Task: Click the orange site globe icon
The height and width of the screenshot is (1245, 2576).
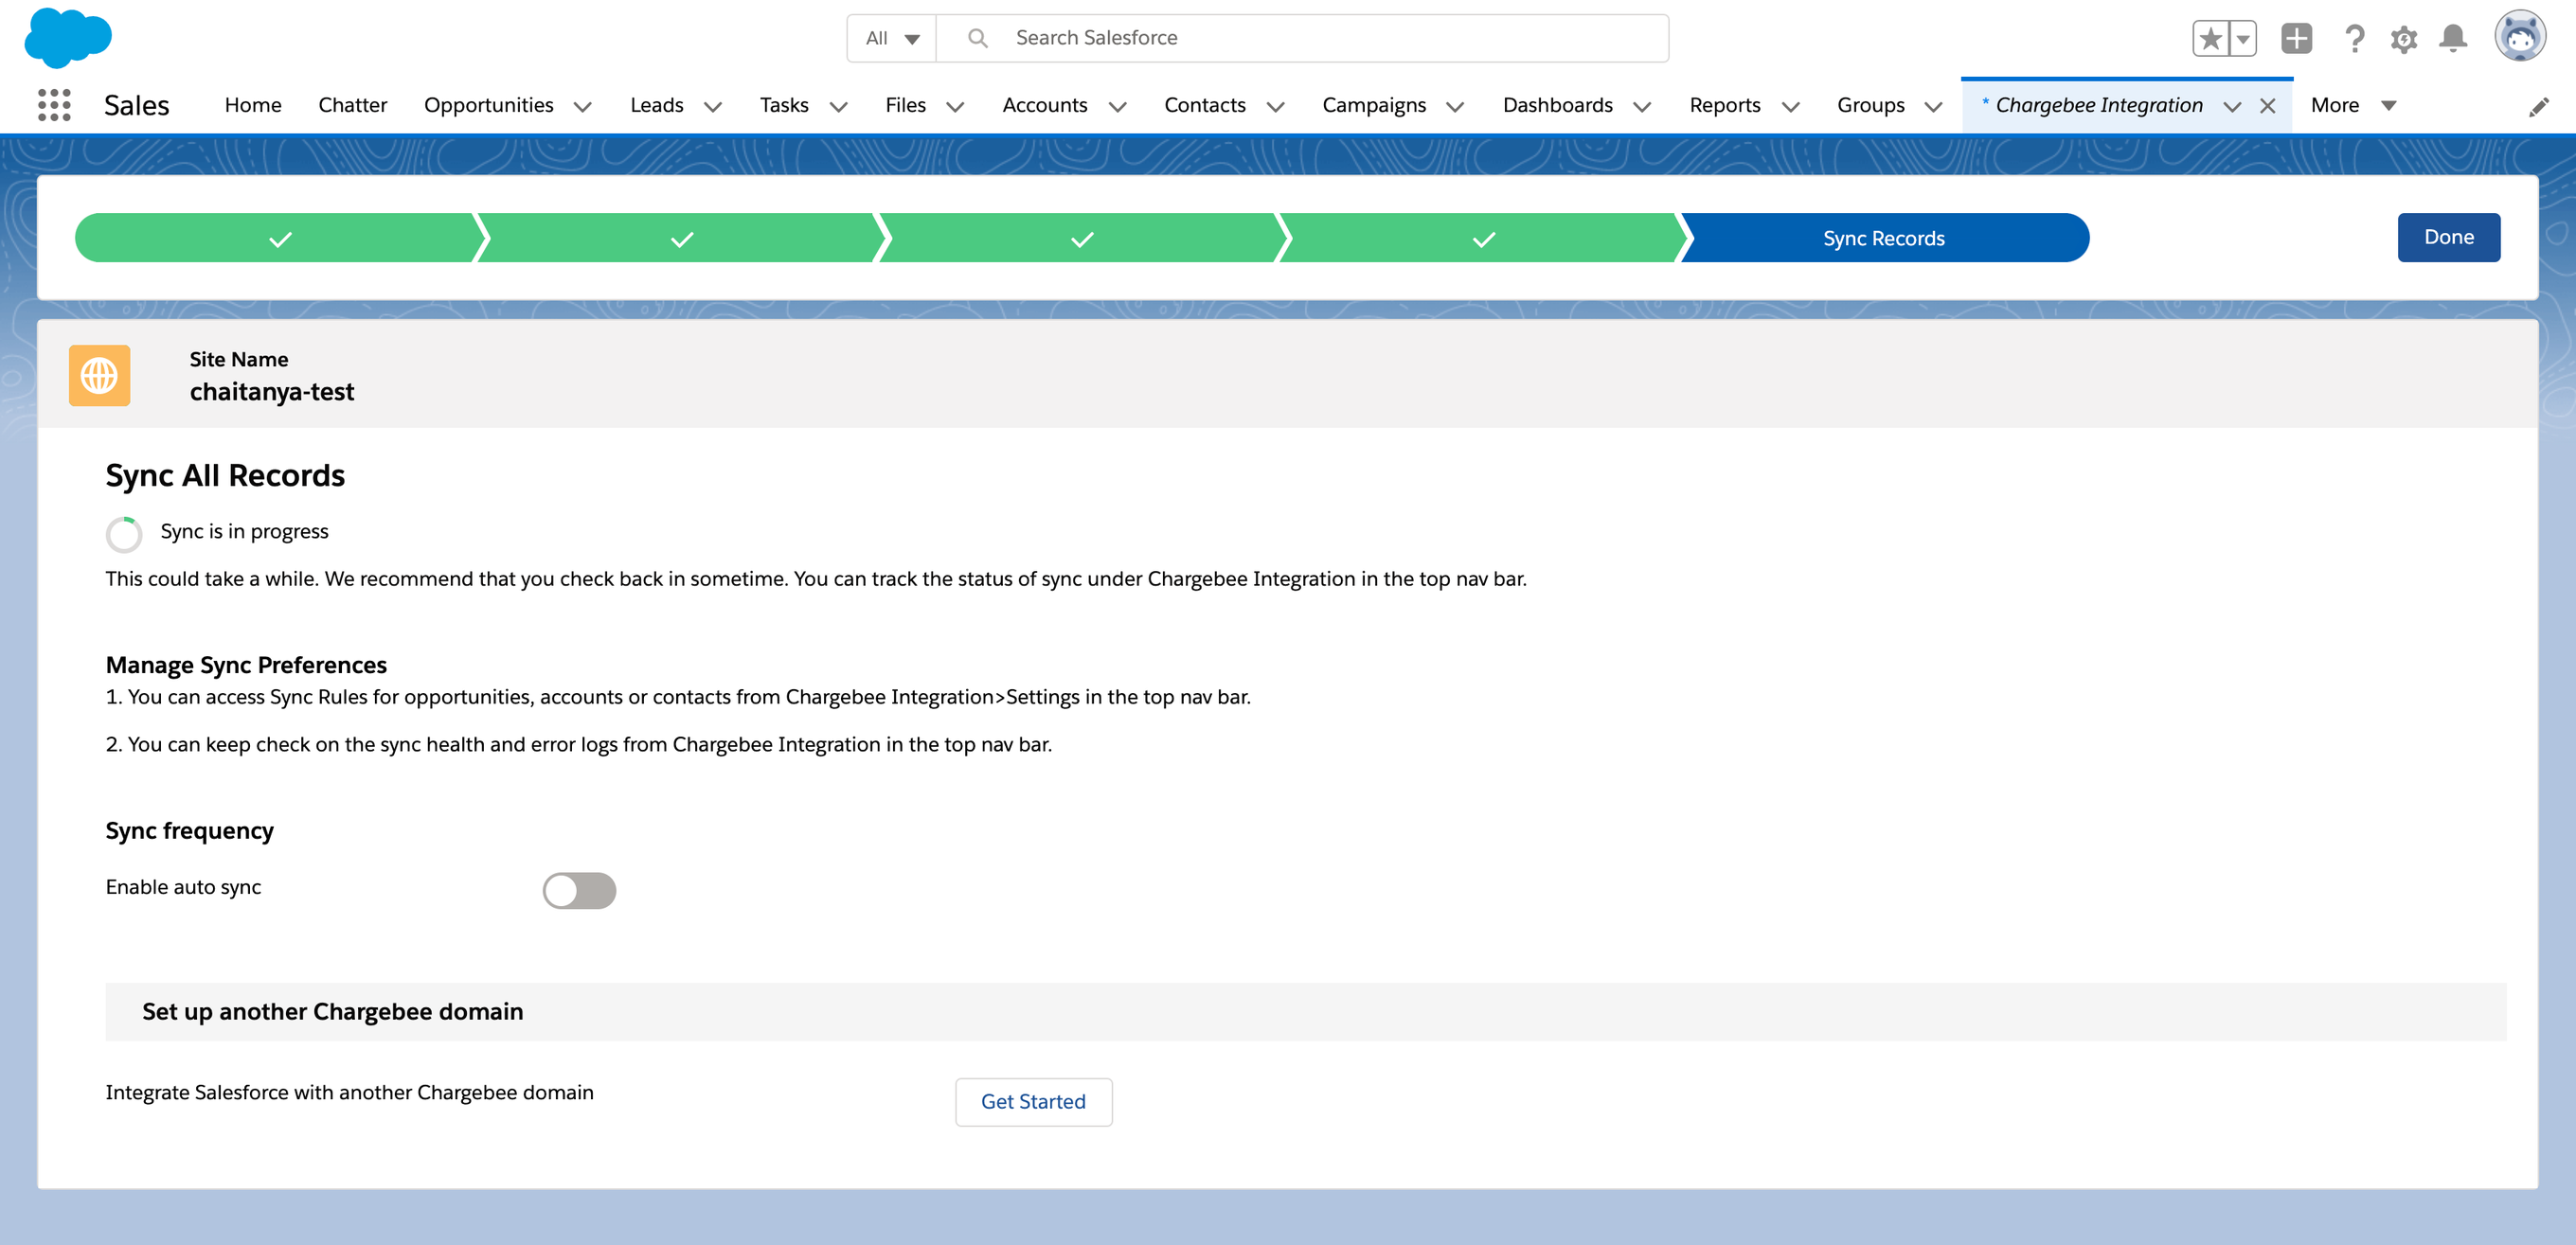Action: point(99,376)
